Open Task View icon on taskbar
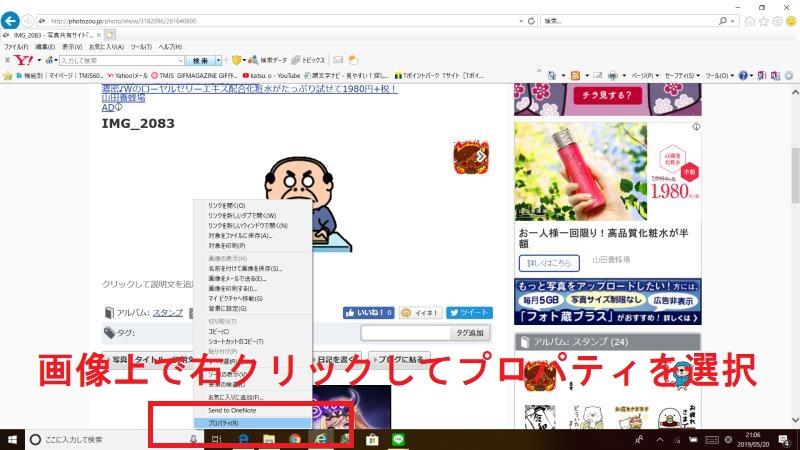 (216, 439)
